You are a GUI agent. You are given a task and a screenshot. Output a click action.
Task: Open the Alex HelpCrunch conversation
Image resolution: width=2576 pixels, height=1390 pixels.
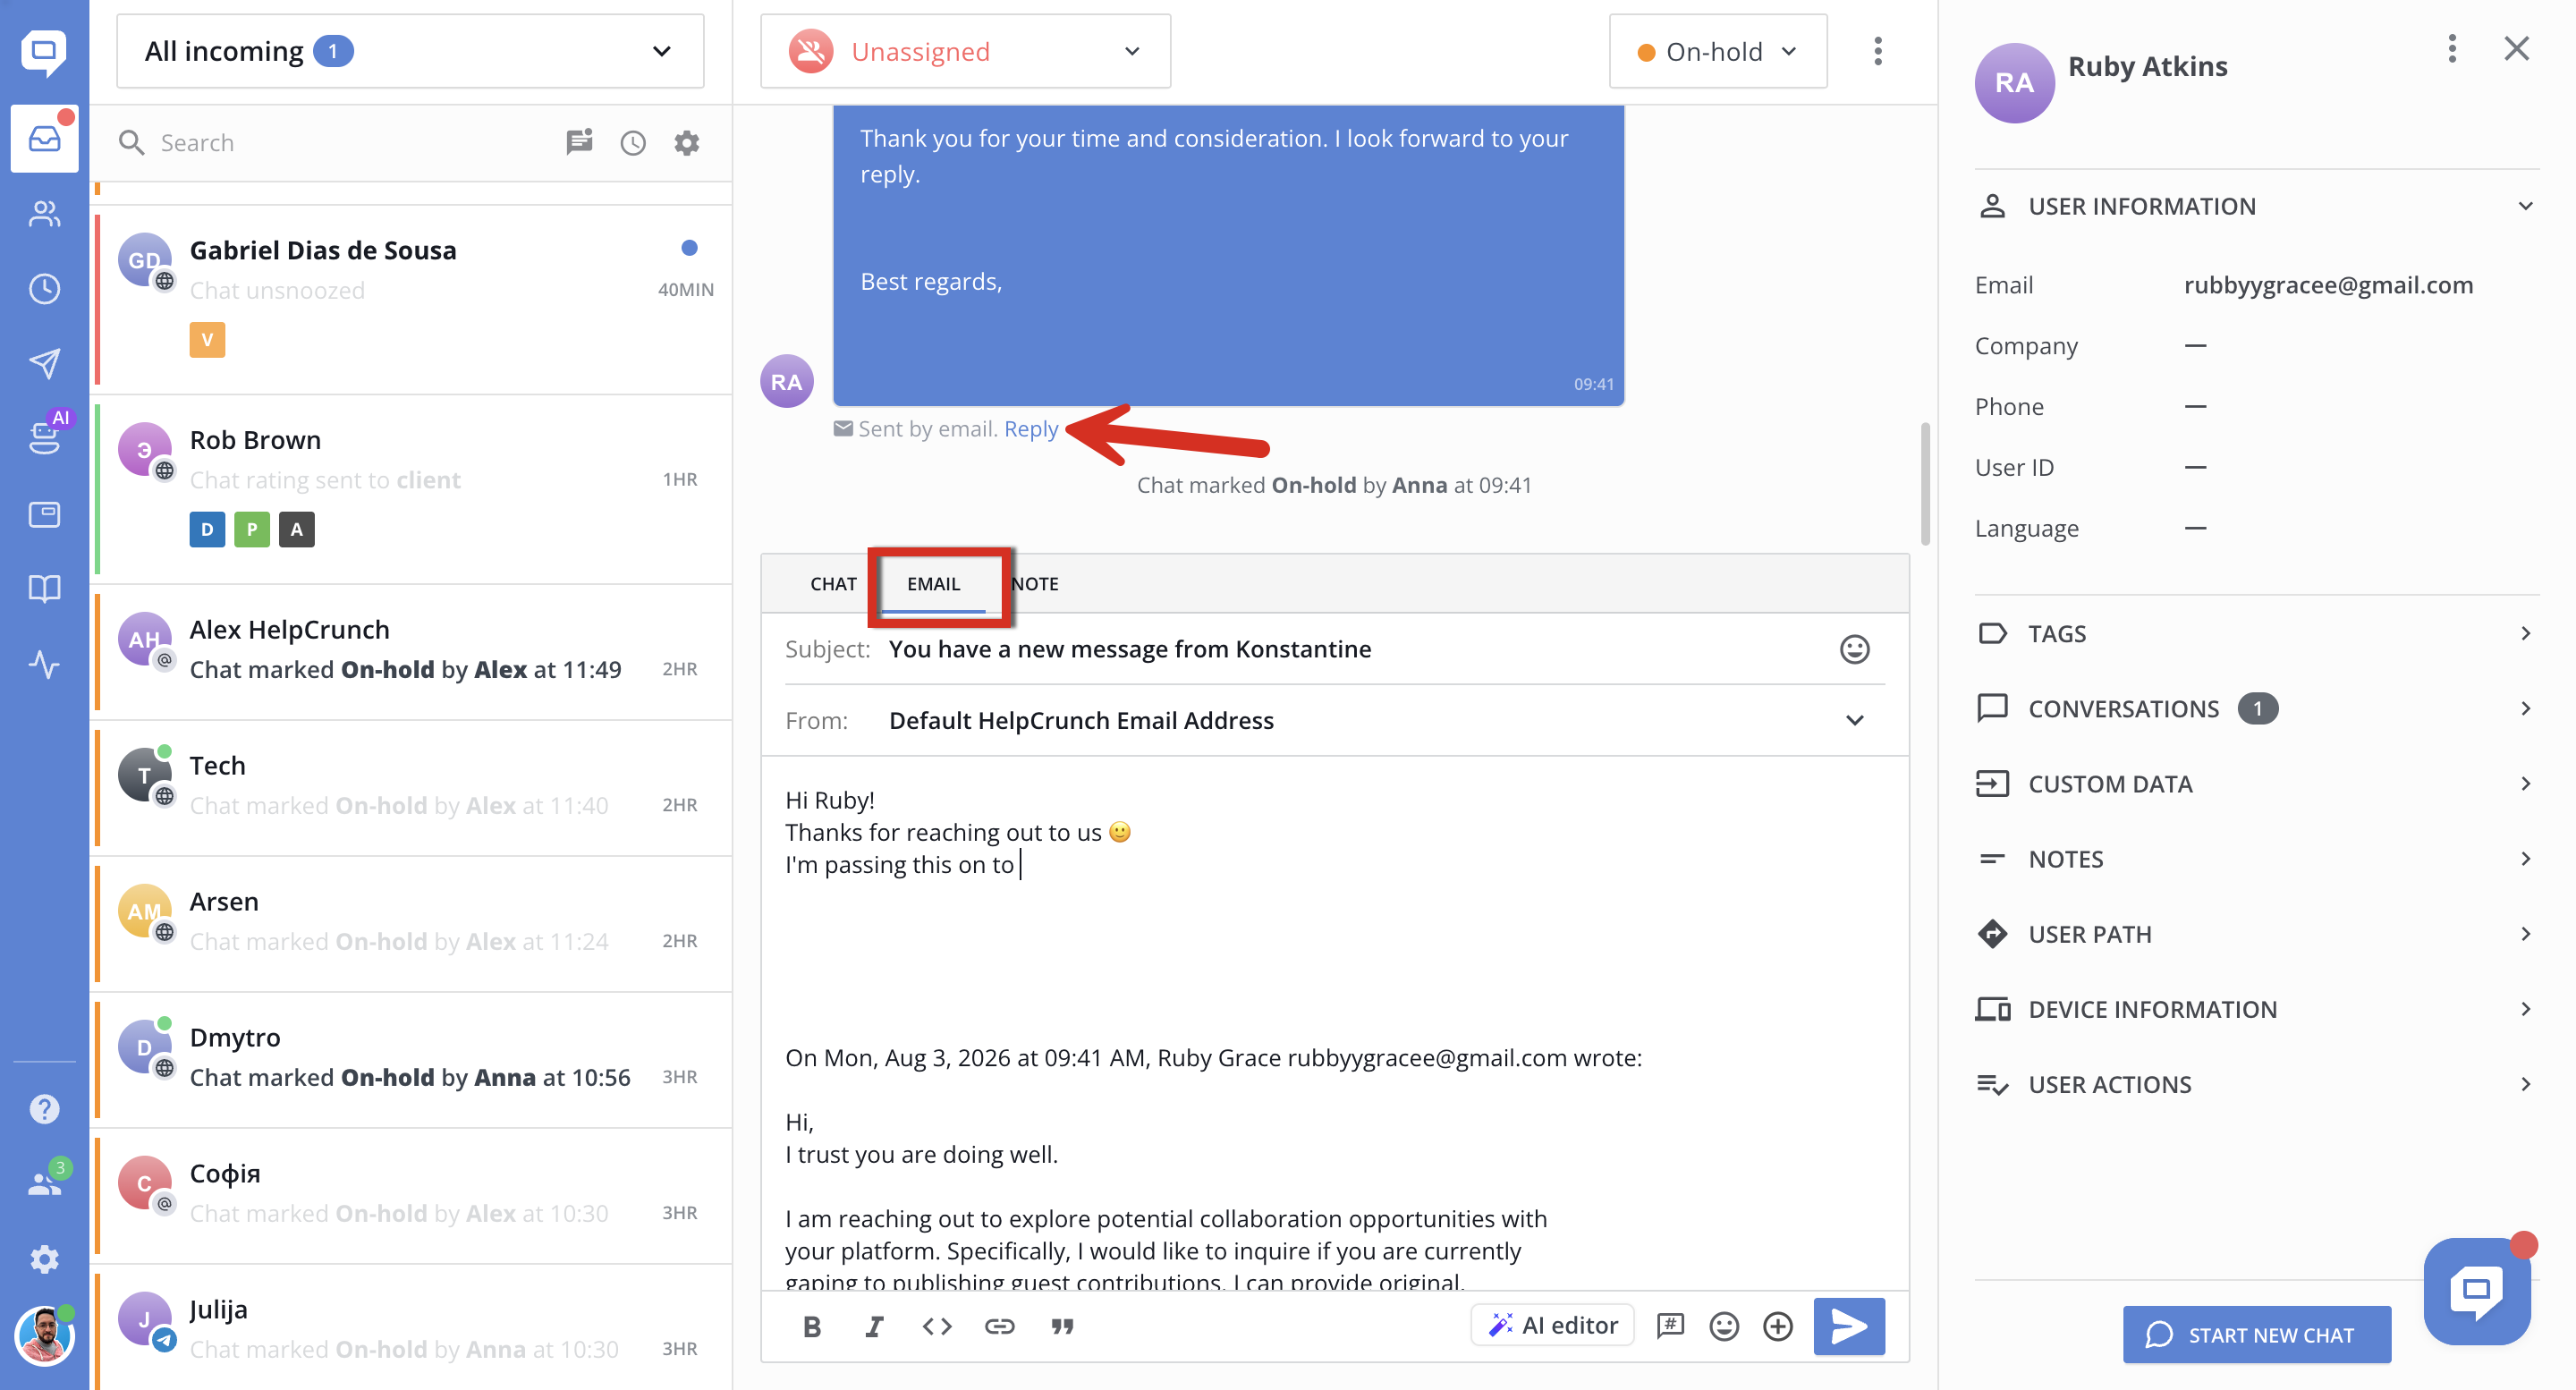(x=414, y=651)
